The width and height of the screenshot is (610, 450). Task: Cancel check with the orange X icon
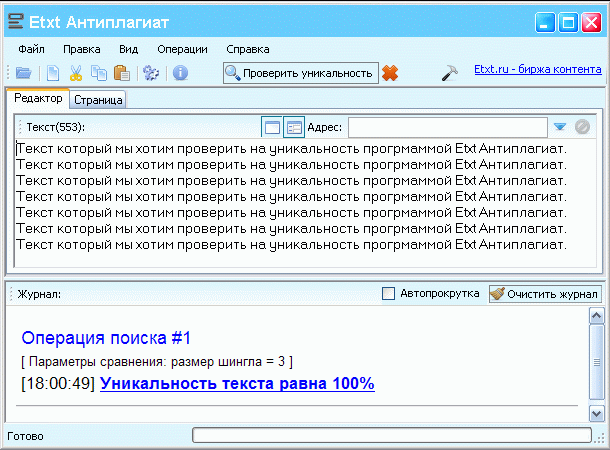(390, 73)
